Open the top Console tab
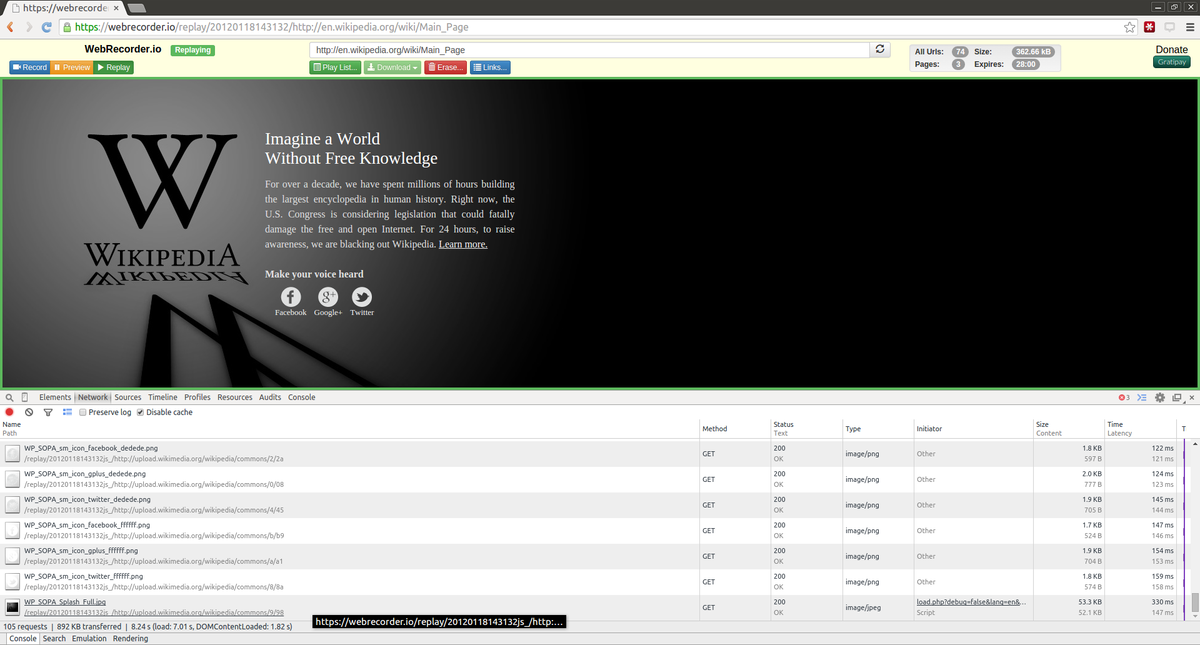 302,397
